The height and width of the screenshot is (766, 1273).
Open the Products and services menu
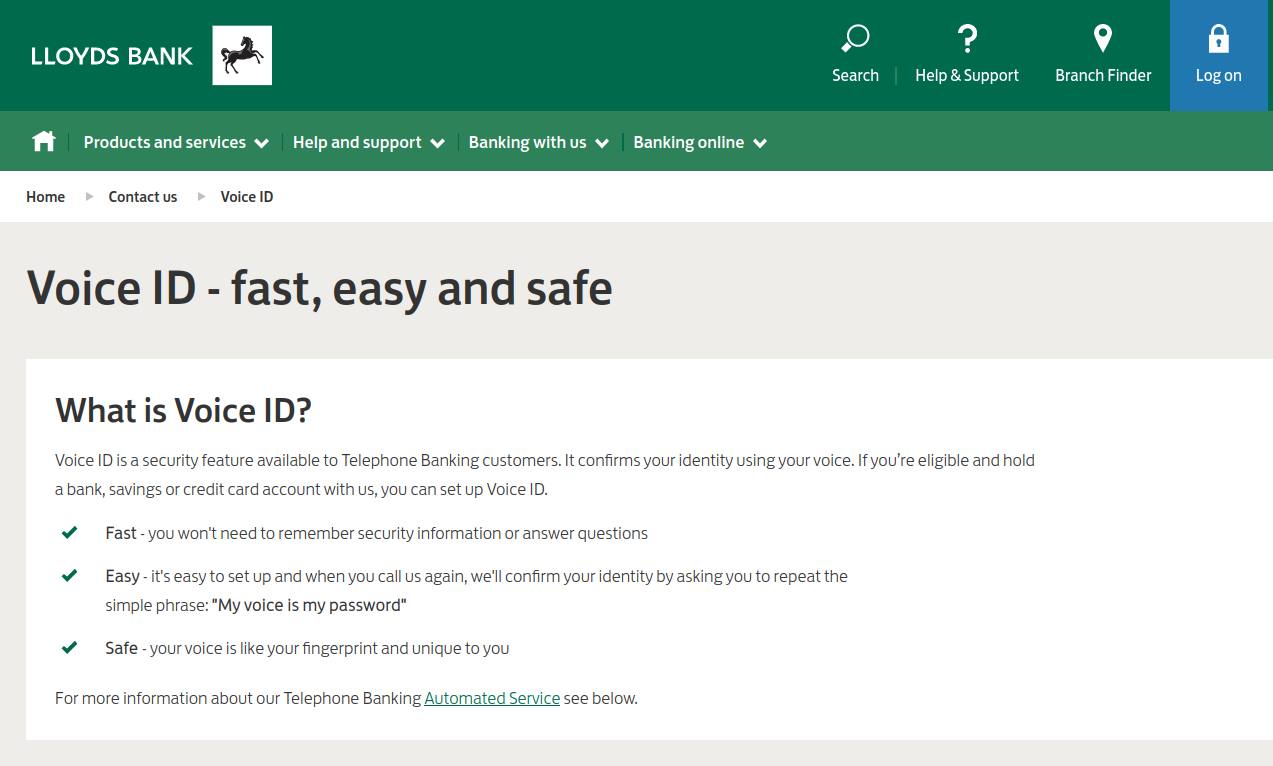[165, 142]
